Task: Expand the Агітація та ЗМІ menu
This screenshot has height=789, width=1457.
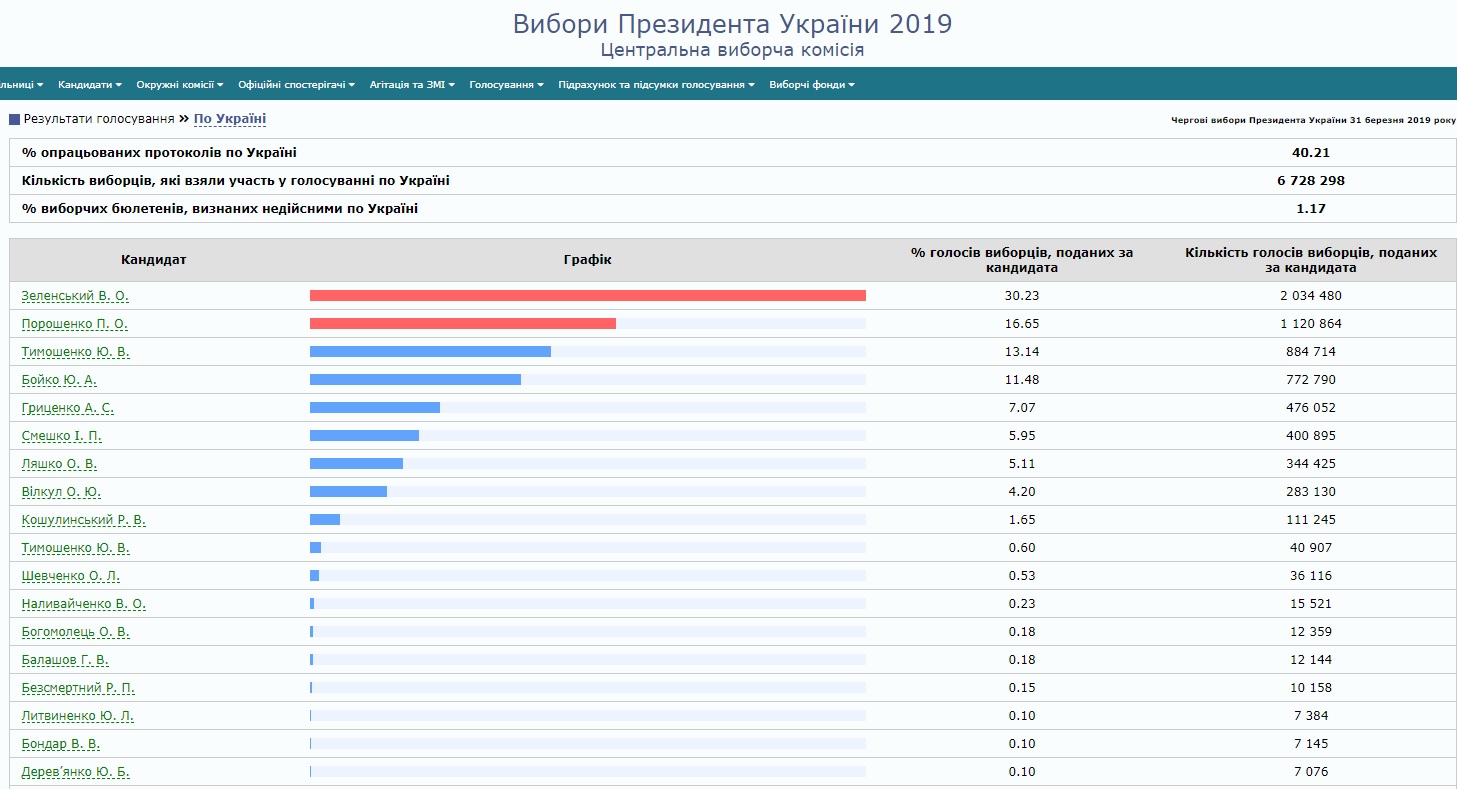Action: [412, 85]
